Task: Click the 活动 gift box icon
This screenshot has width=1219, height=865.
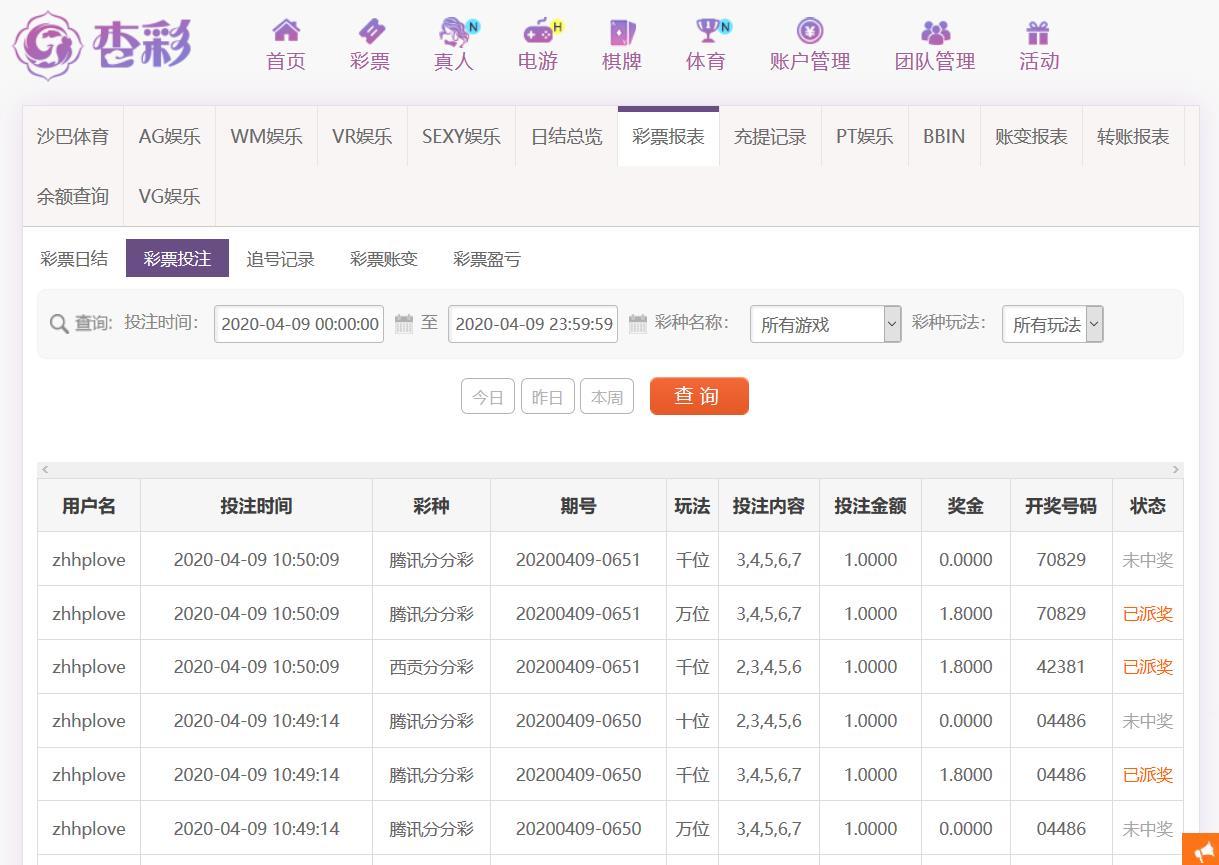Action: (1038, 32)
